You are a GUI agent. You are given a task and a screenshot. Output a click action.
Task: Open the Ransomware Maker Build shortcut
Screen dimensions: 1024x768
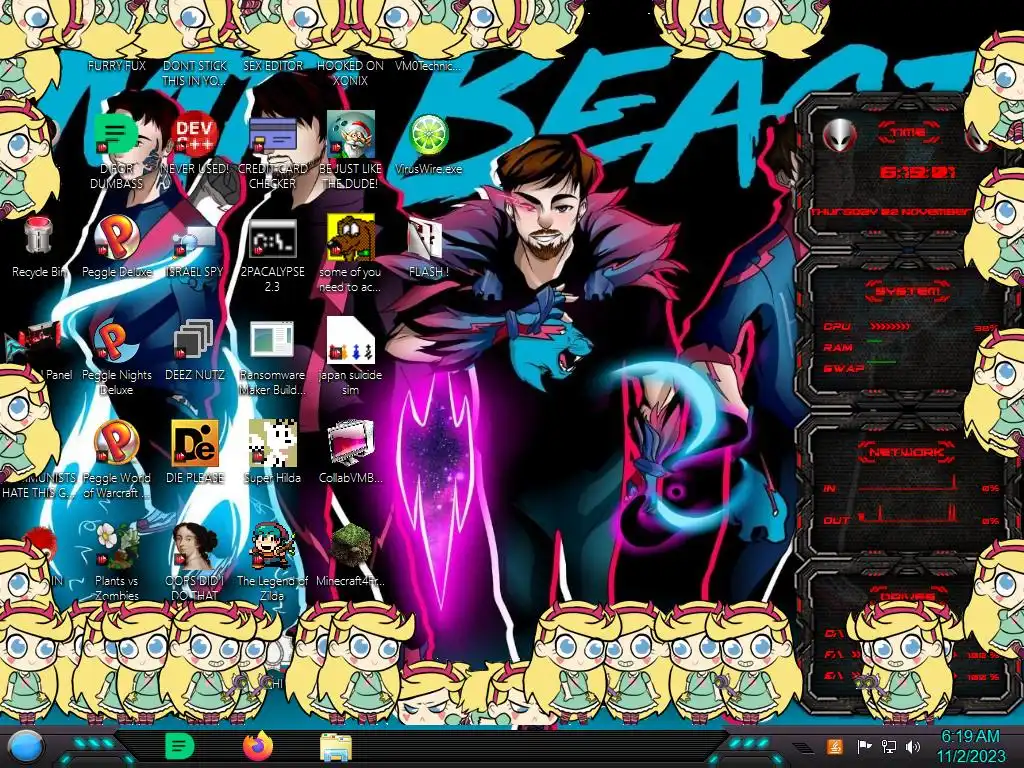272,341
